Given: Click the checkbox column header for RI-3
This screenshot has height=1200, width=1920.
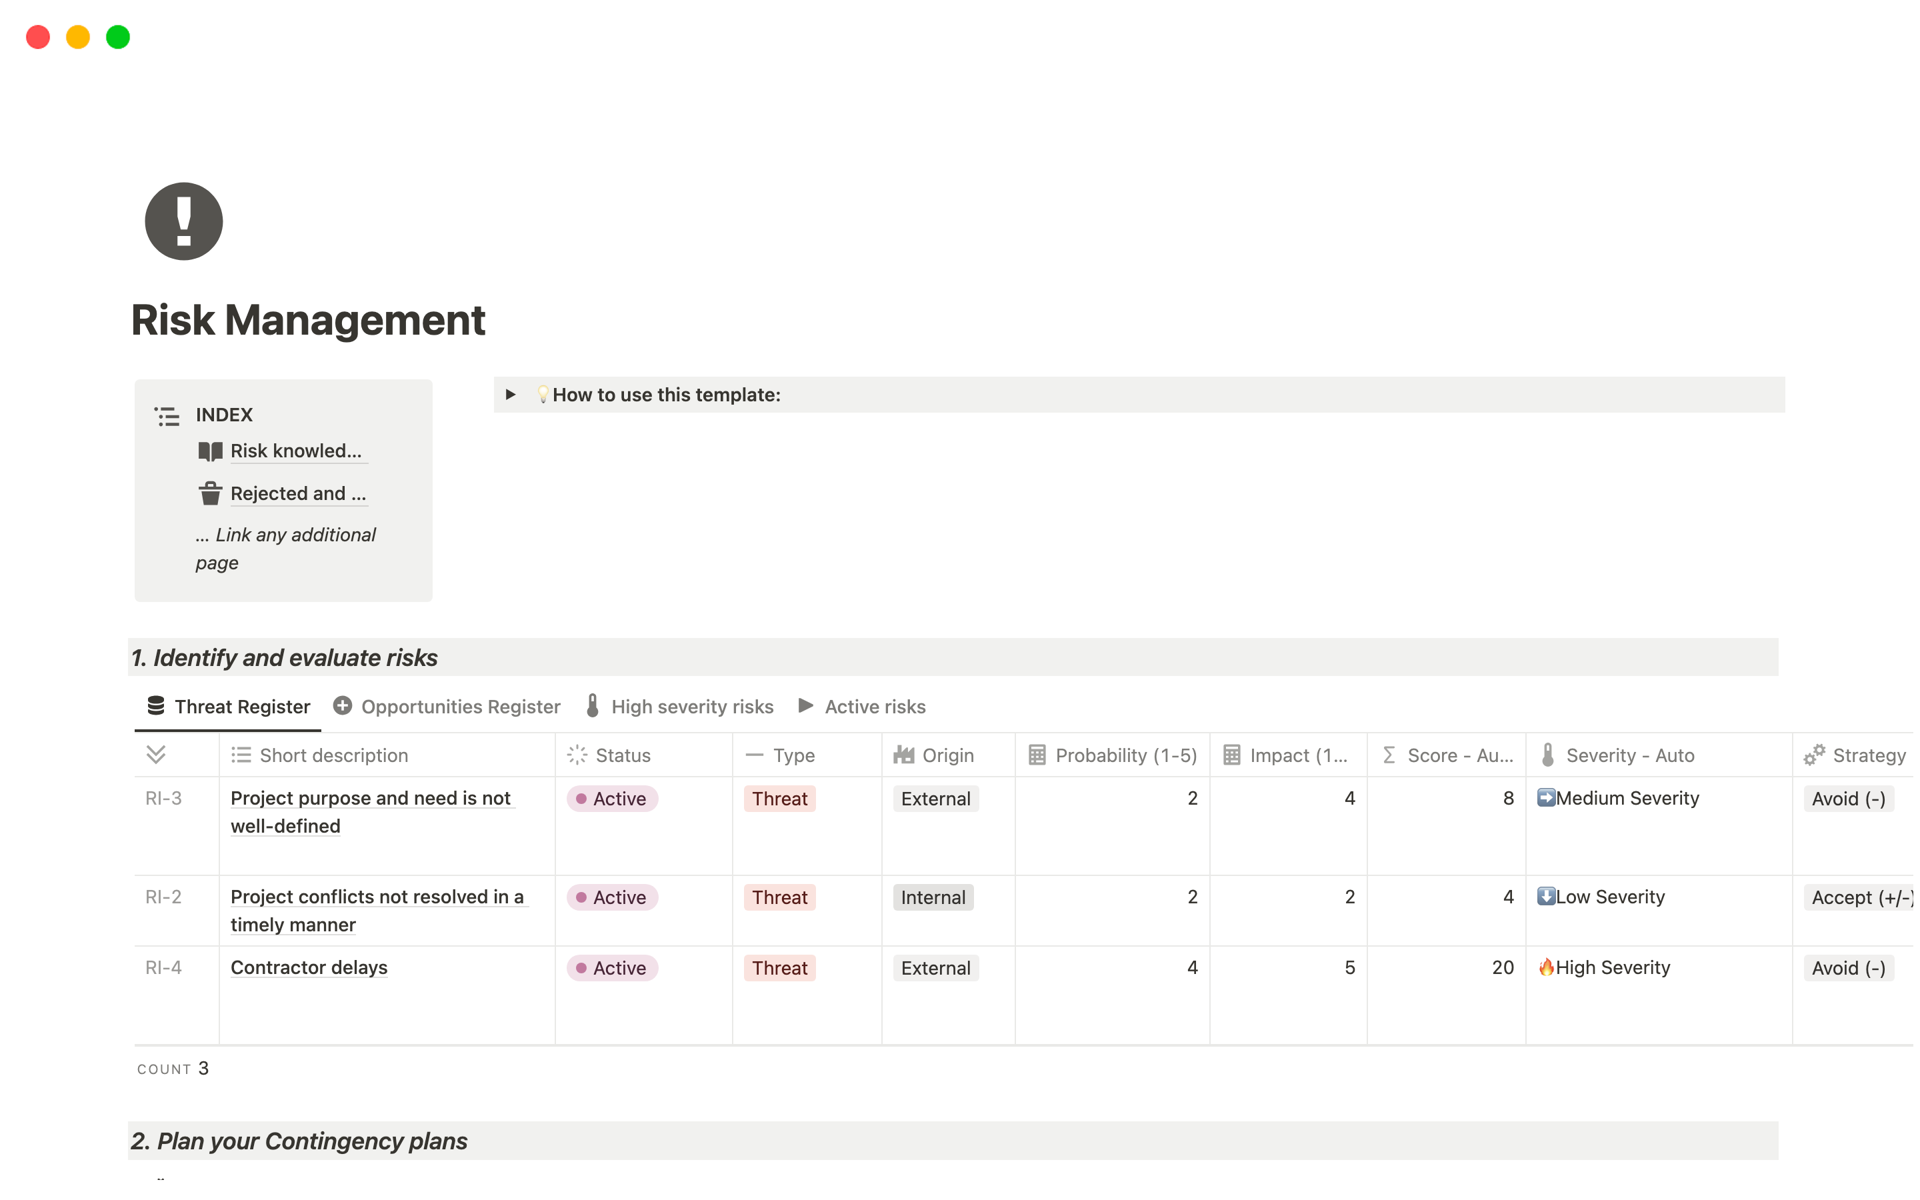Looking at the screenshot, I should click(x=156, y=755).
